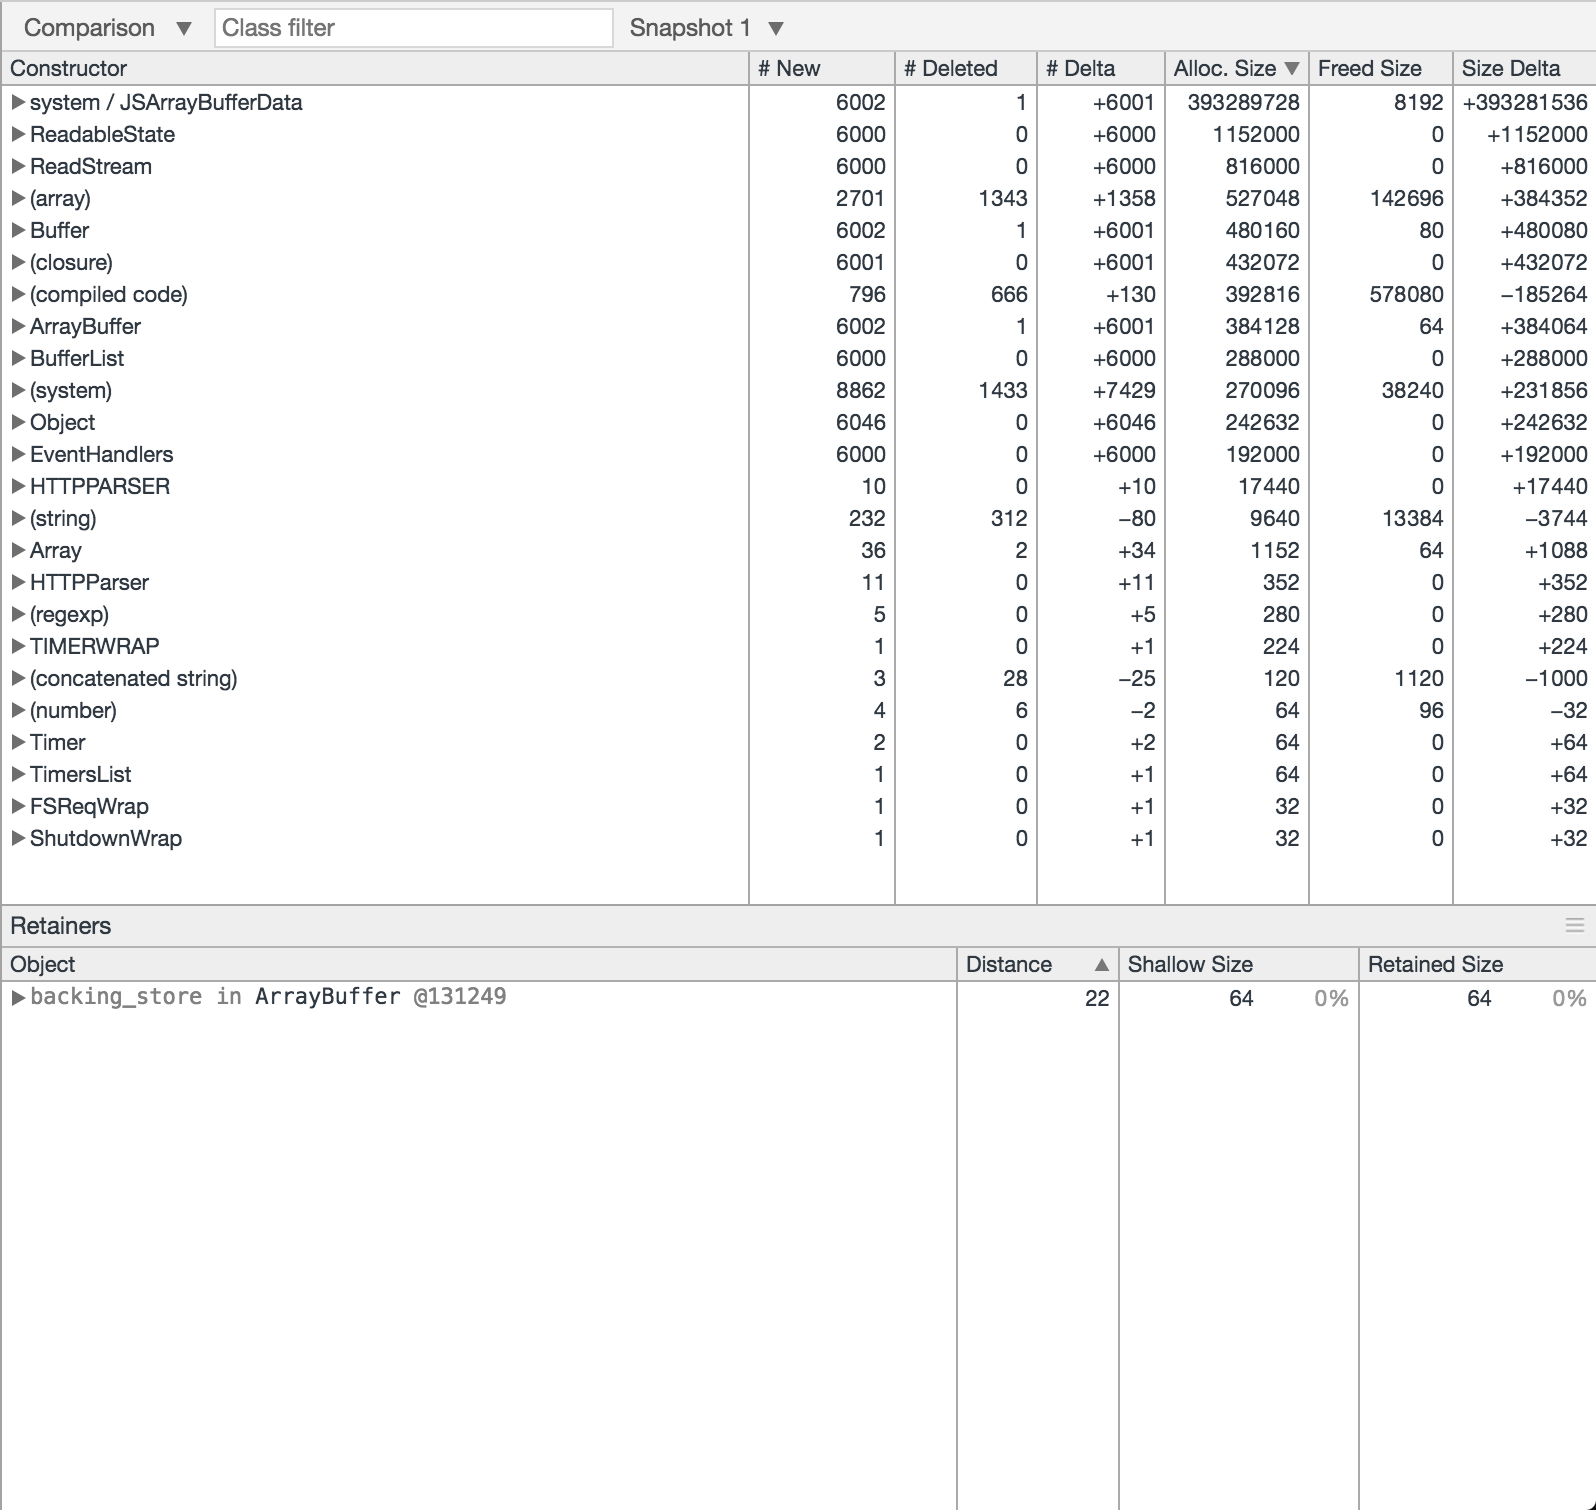Expand the (string) row
The image size is (1596, 1510).
(x=18, y=518)
